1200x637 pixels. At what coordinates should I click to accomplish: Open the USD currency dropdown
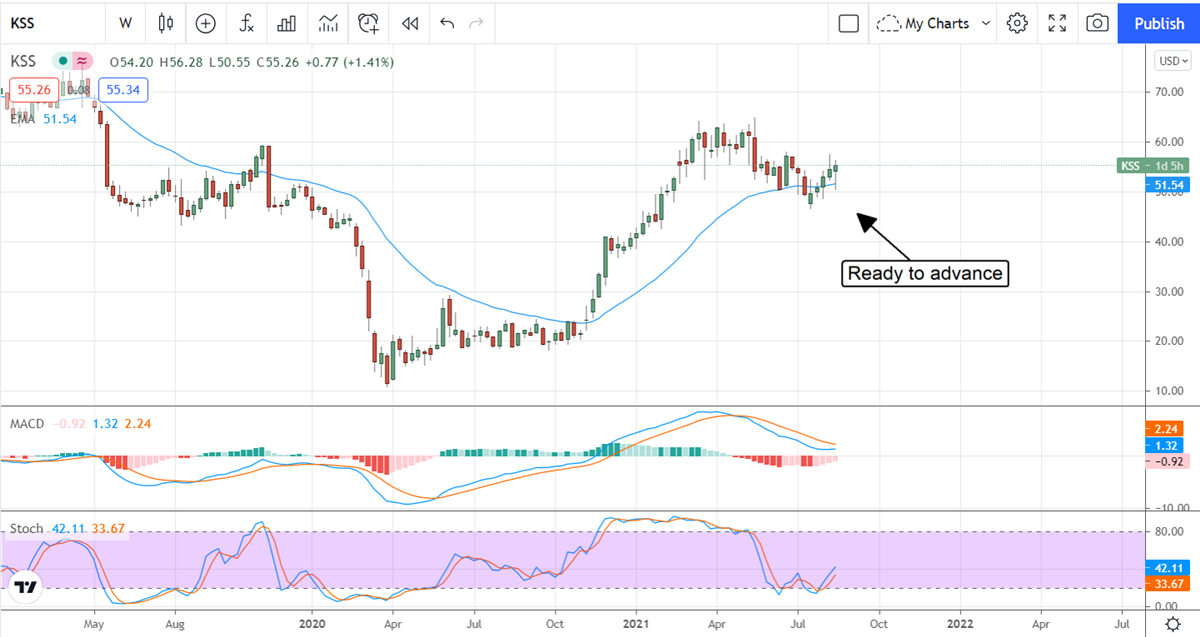pyautogui.click(x=1171, y=61)
